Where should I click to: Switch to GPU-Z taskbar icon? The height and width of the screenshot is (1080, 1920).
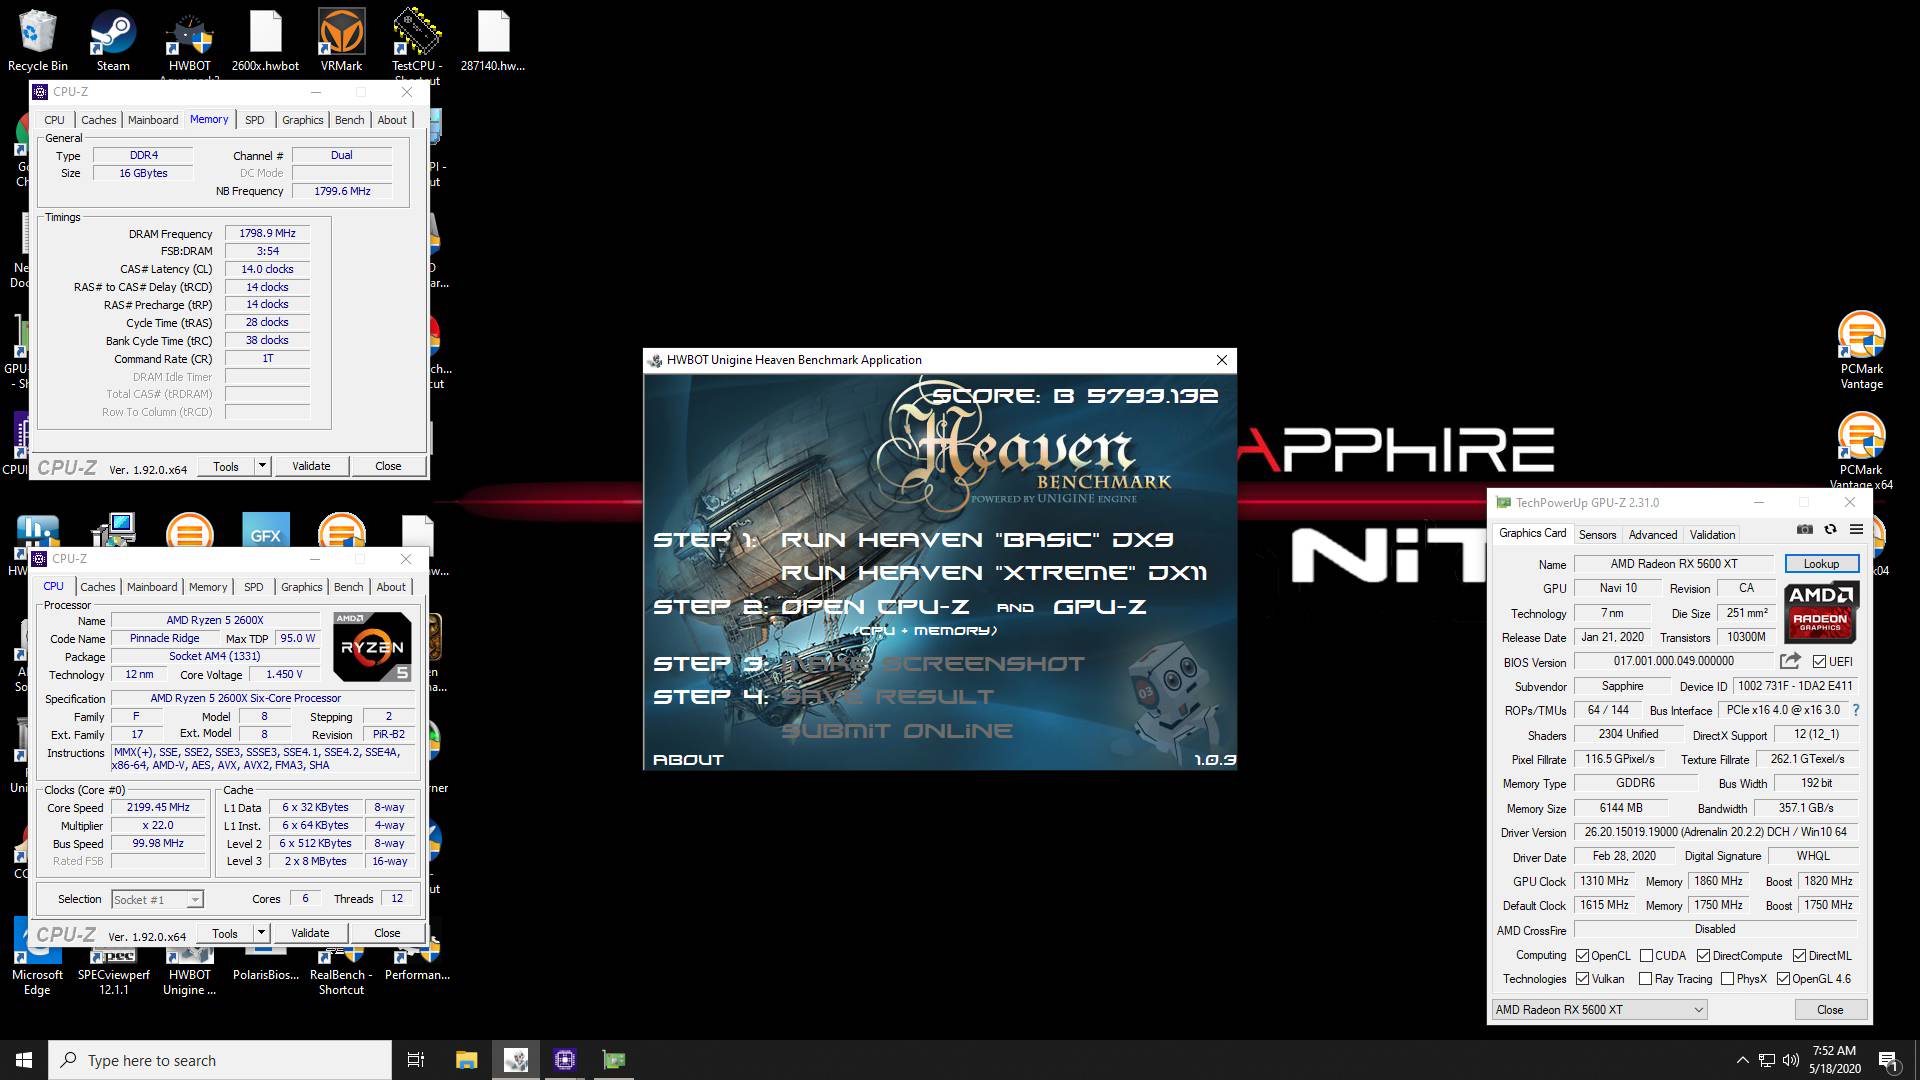tap(614, 1060)
